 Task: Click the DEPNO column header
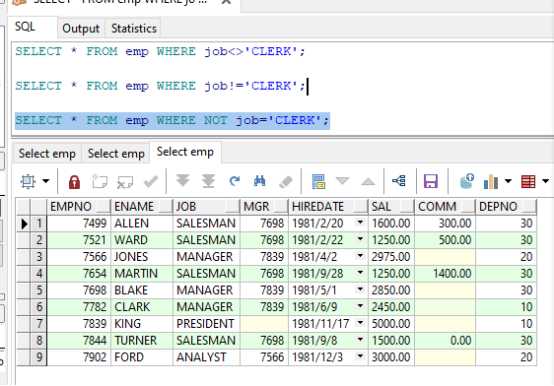506,207
